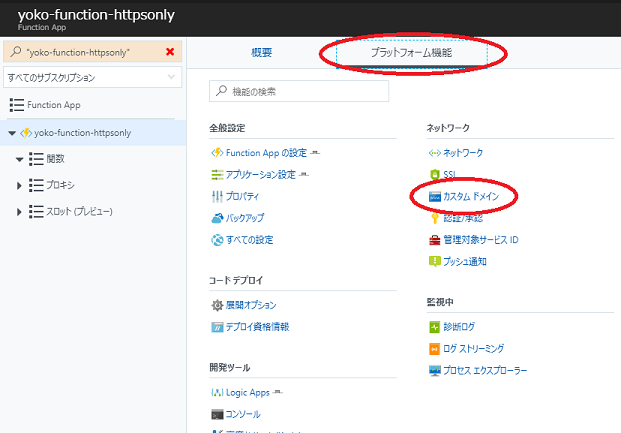Click the 管理対象サービス ID toolbox icon
Image resolution: width=621 pixels, height=433 pixels.
pyautogui.click(x=434, y=240)
